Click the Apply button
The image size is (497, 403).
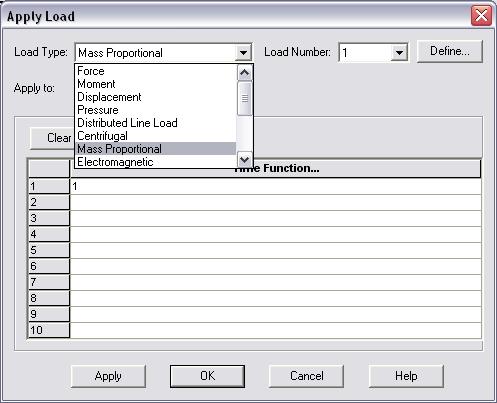(108, 376)
